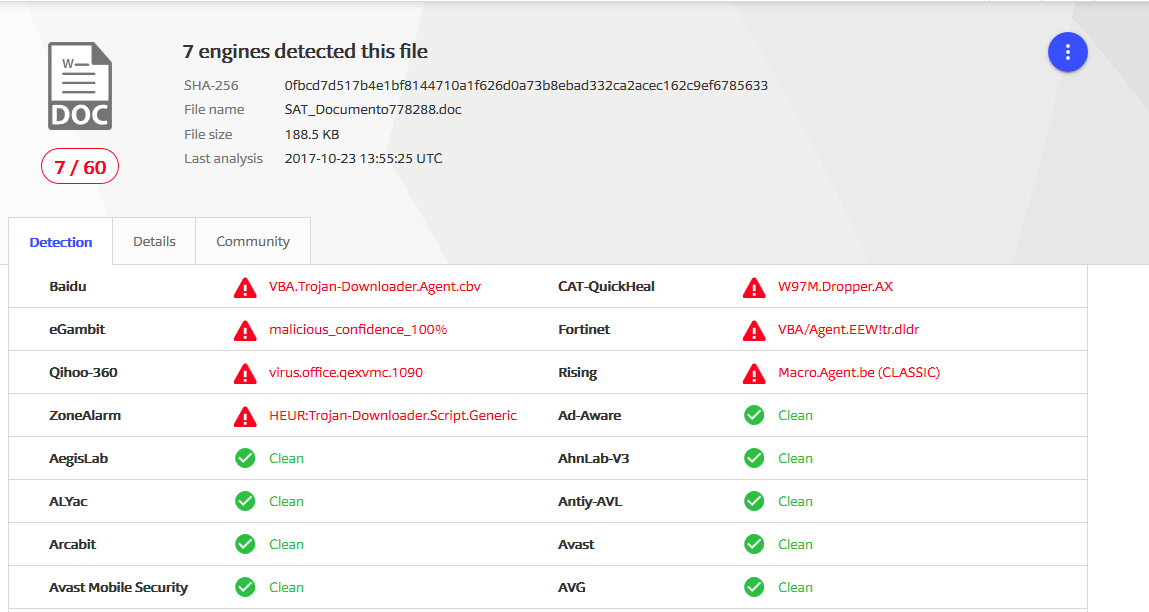Click the AhnLab-V3 engine name
The width and height of the screenshot is (1149, 612).
[594, 458]
